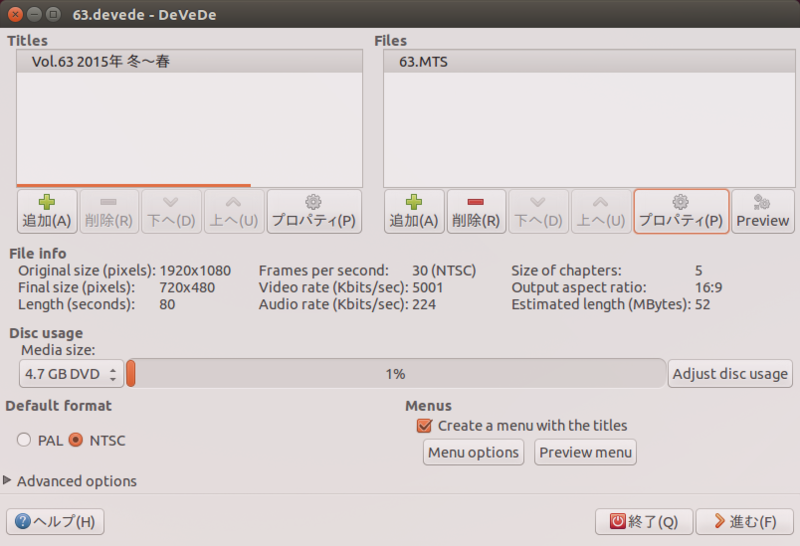Click the Length (seconds) value 80
This screenshot has width=800, height=546.
[167, 304]
